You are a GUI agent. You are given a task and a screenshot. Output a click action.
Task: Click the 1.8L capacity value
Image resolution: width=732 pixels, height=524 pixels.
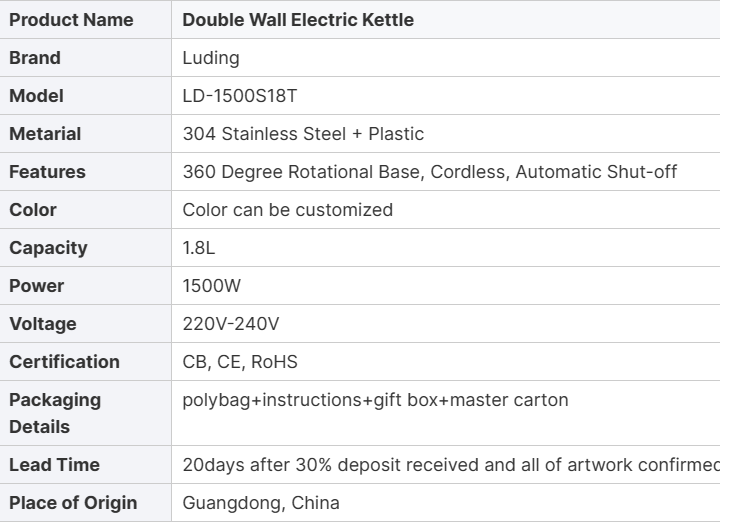click(199, 248)
